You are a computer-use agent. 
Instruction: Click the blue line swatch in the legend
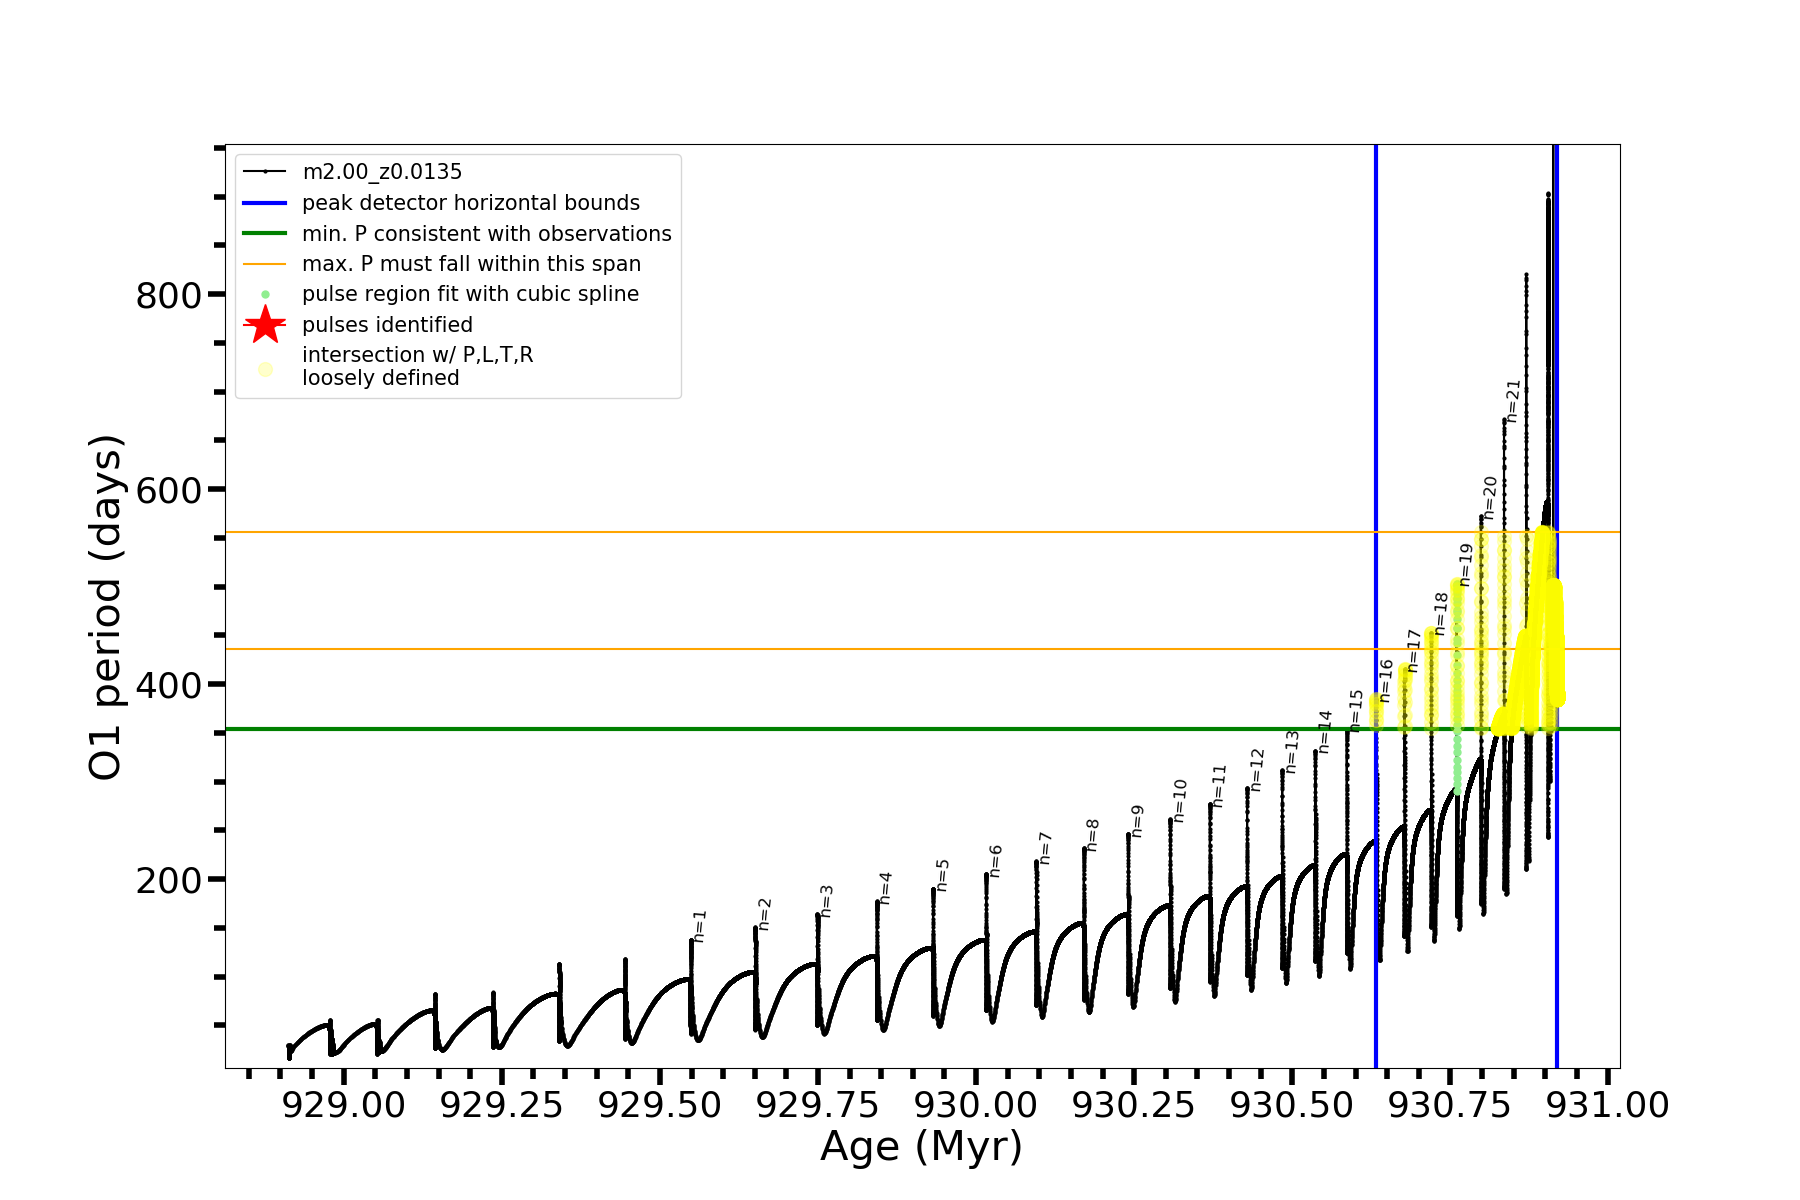[265, 203]
